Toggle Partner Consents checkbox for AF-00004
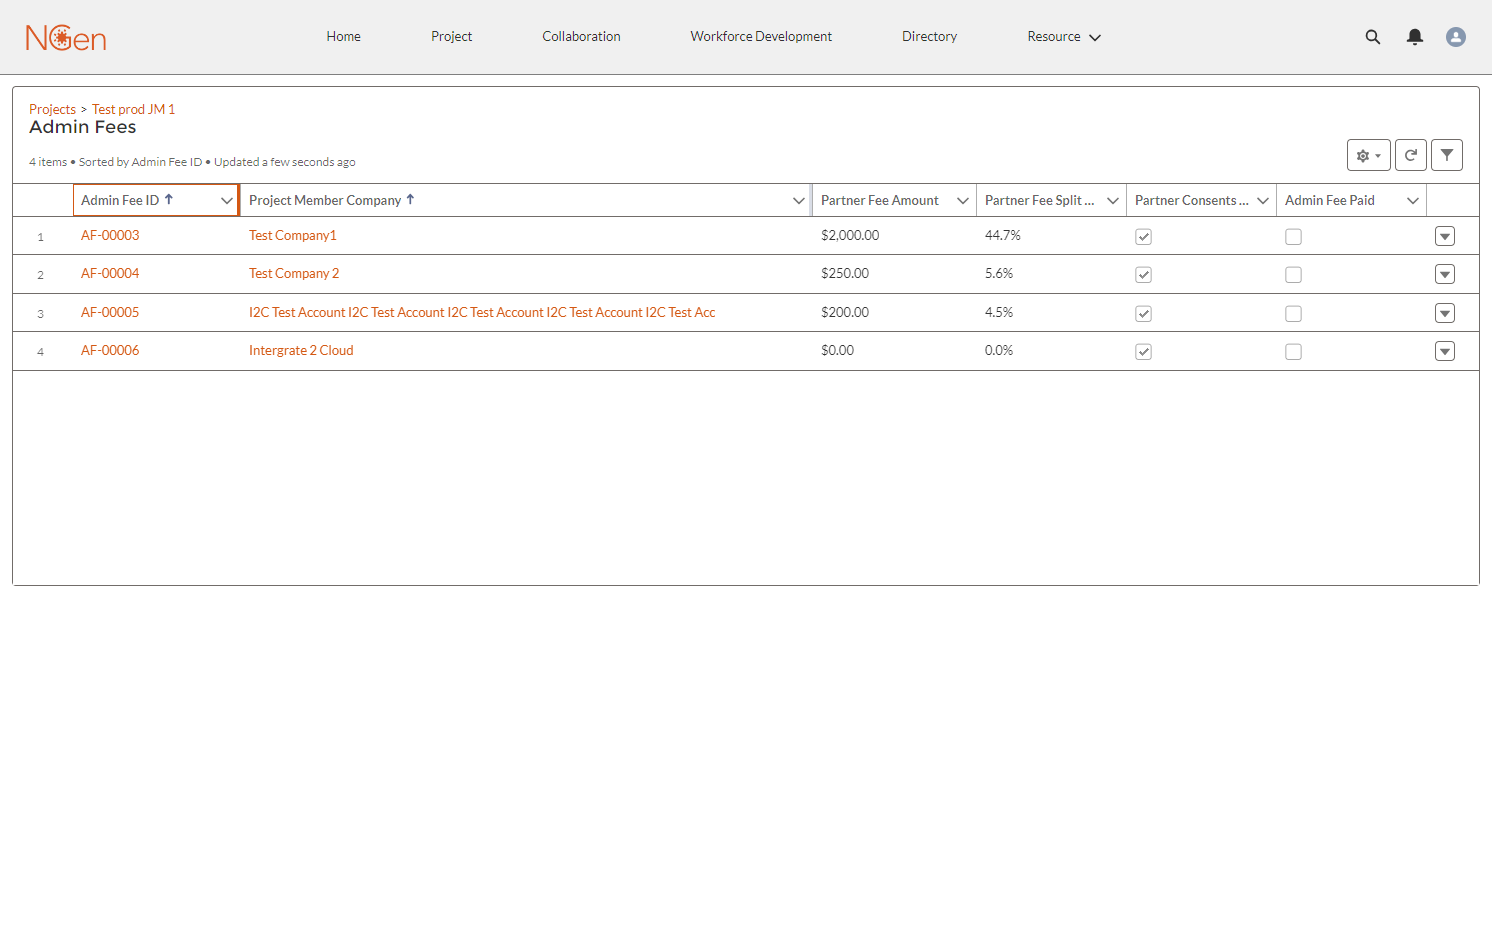1492x936 pixels. click(1144, 275)
